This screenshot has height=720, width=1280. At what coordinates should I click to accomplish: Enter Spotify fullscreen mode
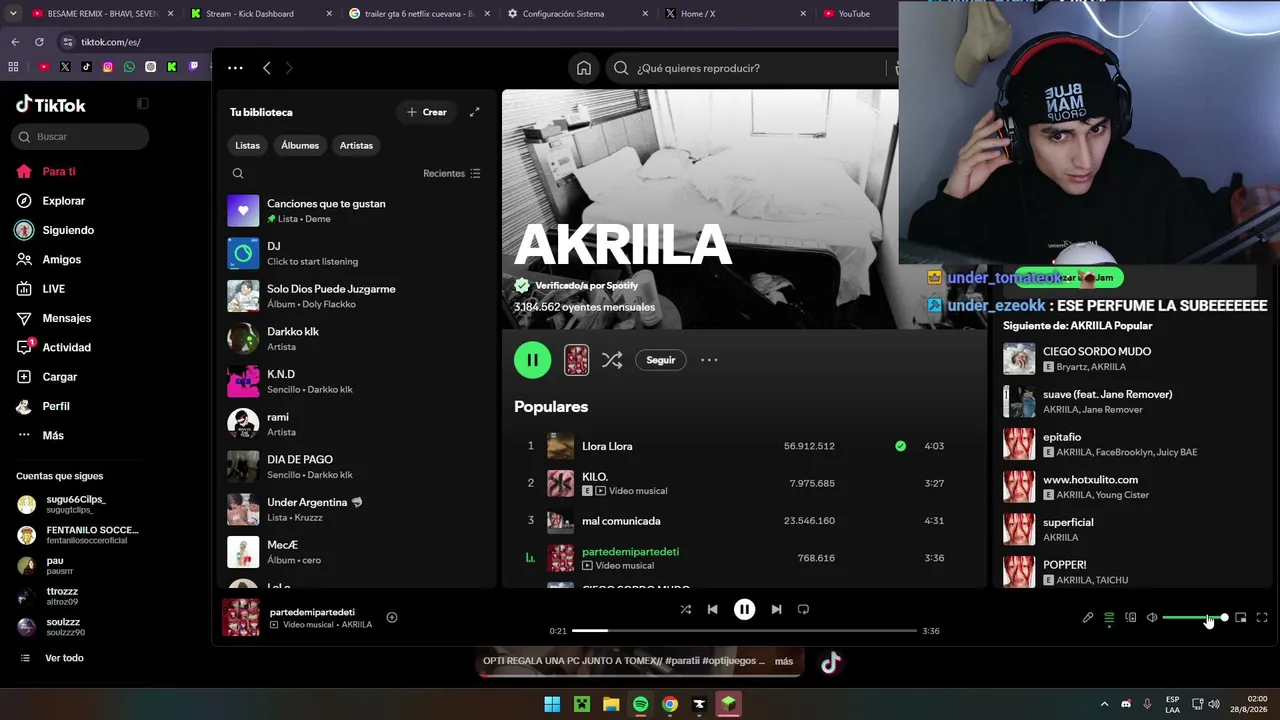[x=1262, y=618]
